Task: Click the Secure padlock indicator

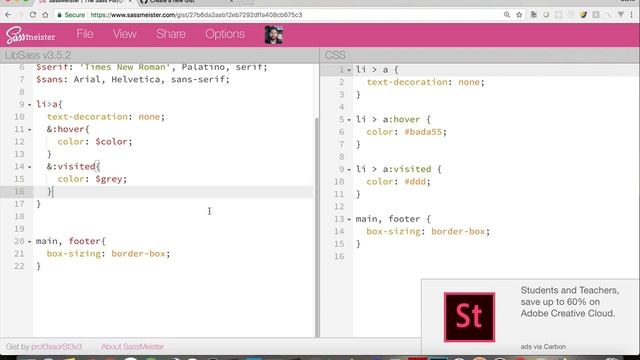Action: [x=71, y=15]
